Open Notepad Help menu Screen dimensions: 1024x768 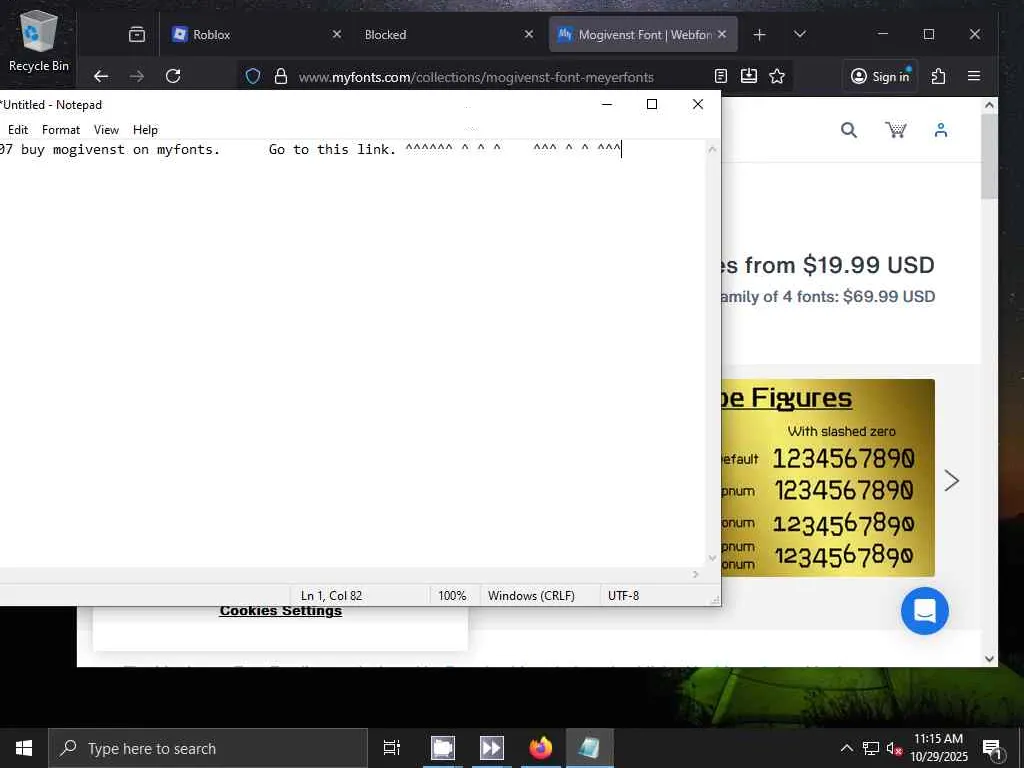[145, 130]
